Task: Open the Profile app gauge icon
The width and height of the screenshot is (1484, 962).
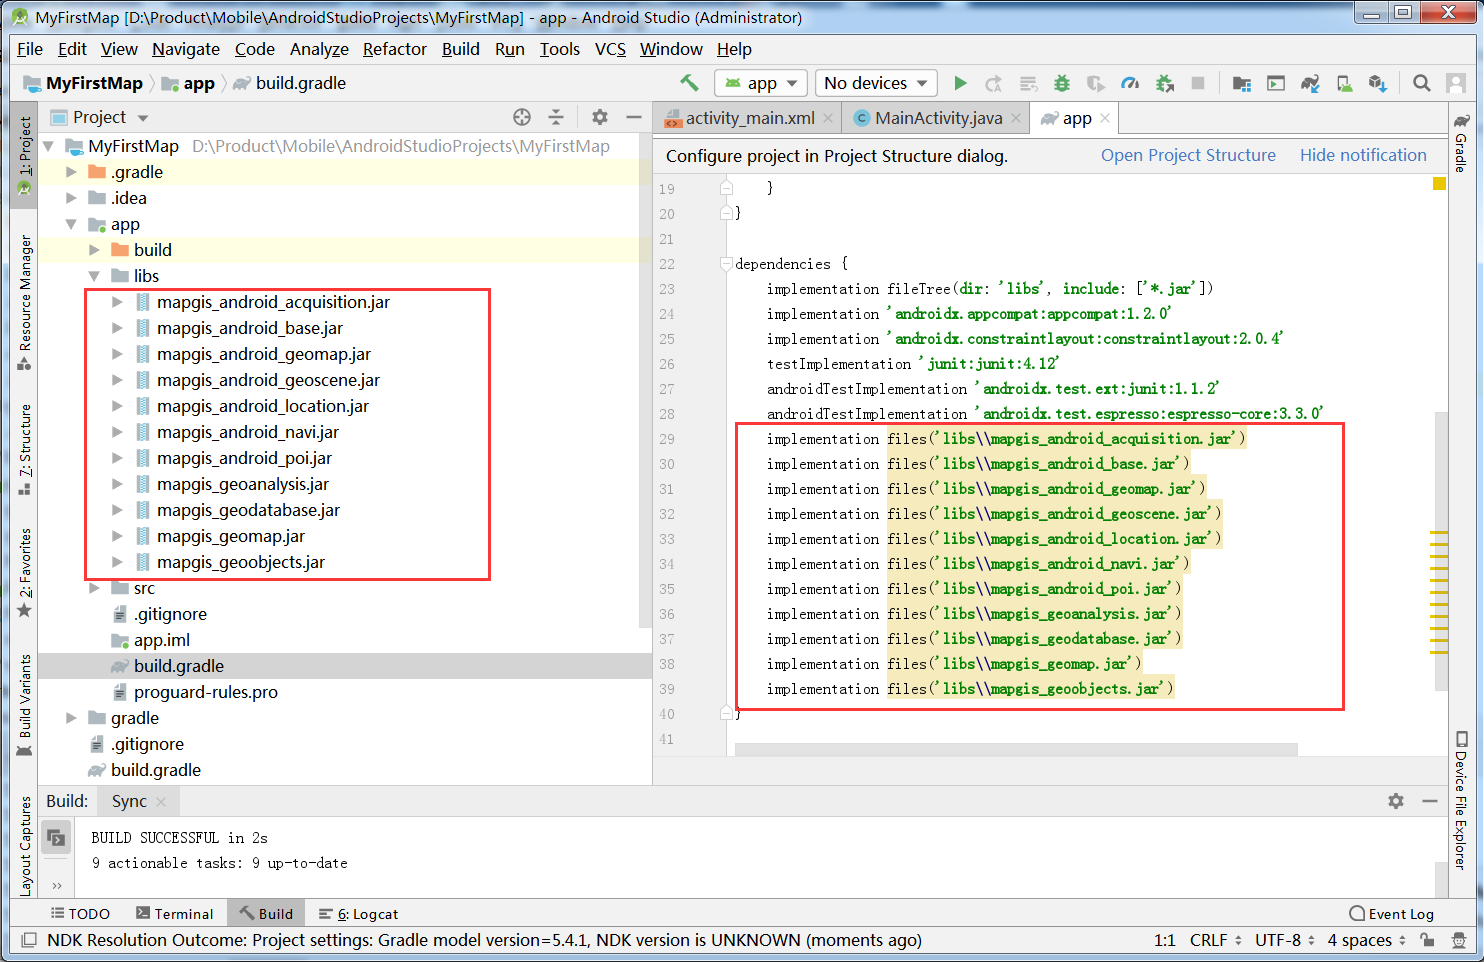Action: click(x=1130, y=83)
